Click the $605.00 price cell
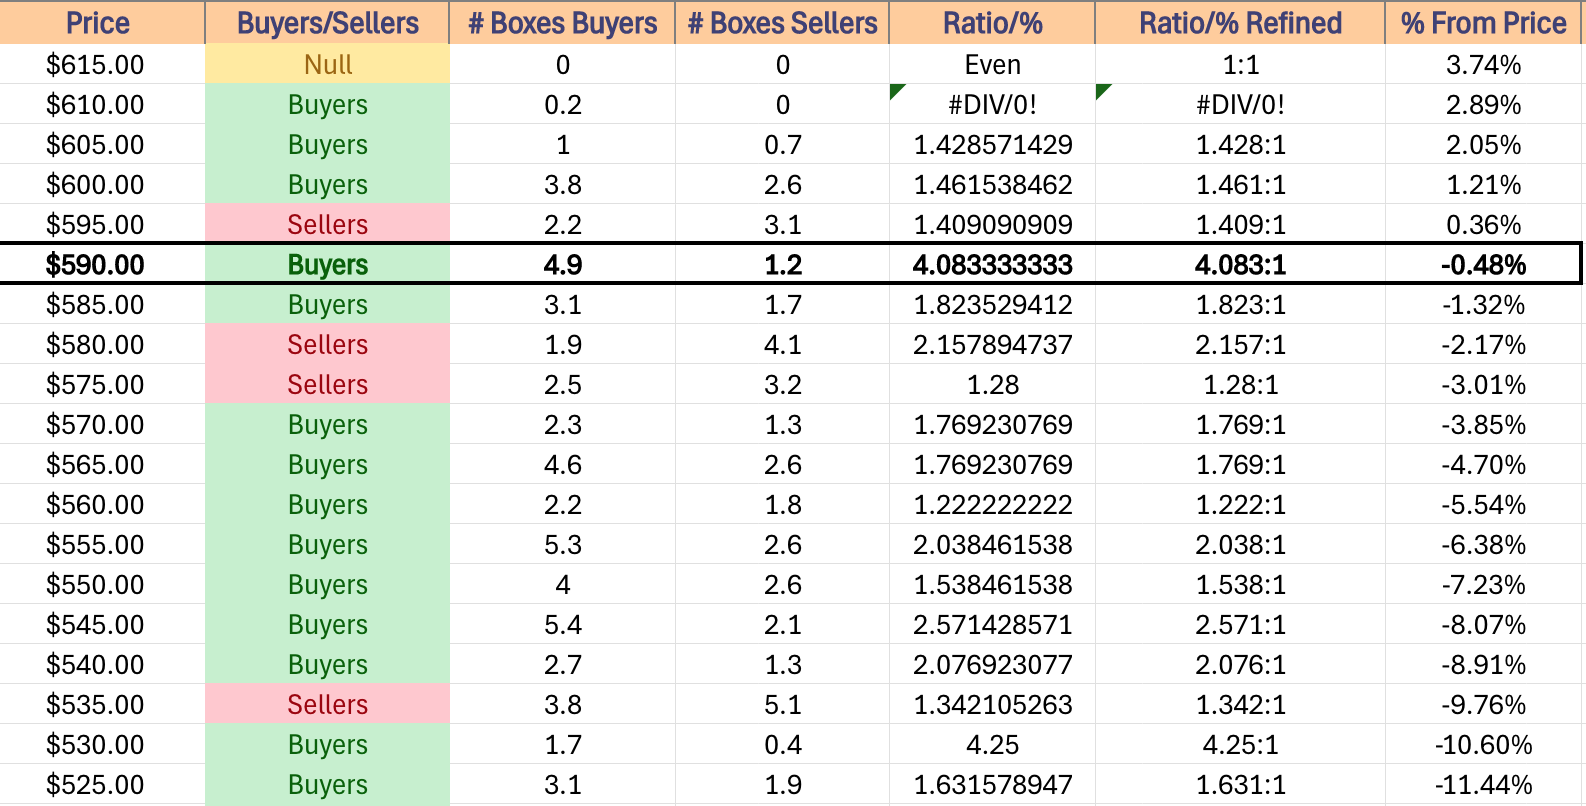 pos(102,144)
